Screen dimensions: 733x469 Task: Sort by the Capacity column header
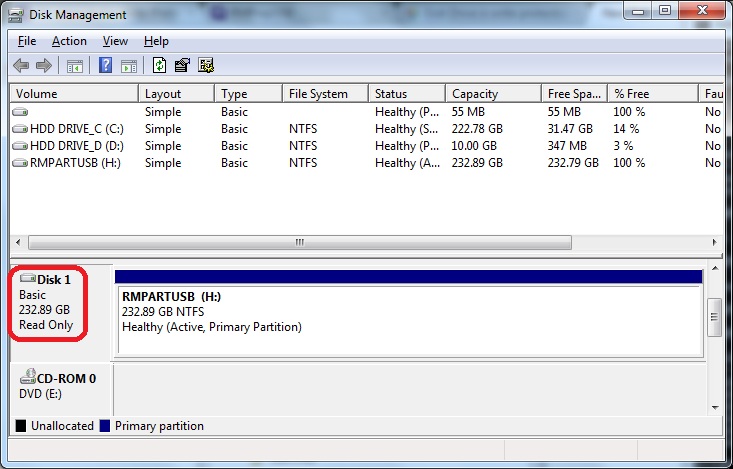pos(494,94)
